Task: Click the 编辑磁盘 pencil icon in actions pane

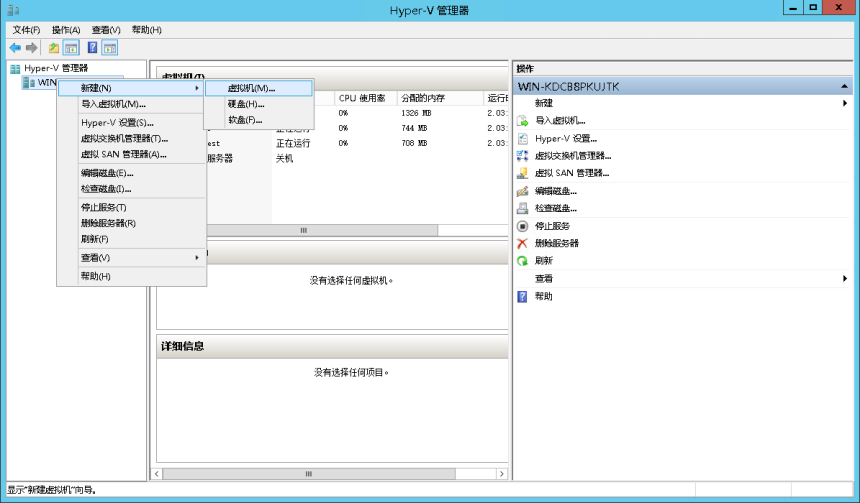Action: pyautogui.click(x=523, y=191)
